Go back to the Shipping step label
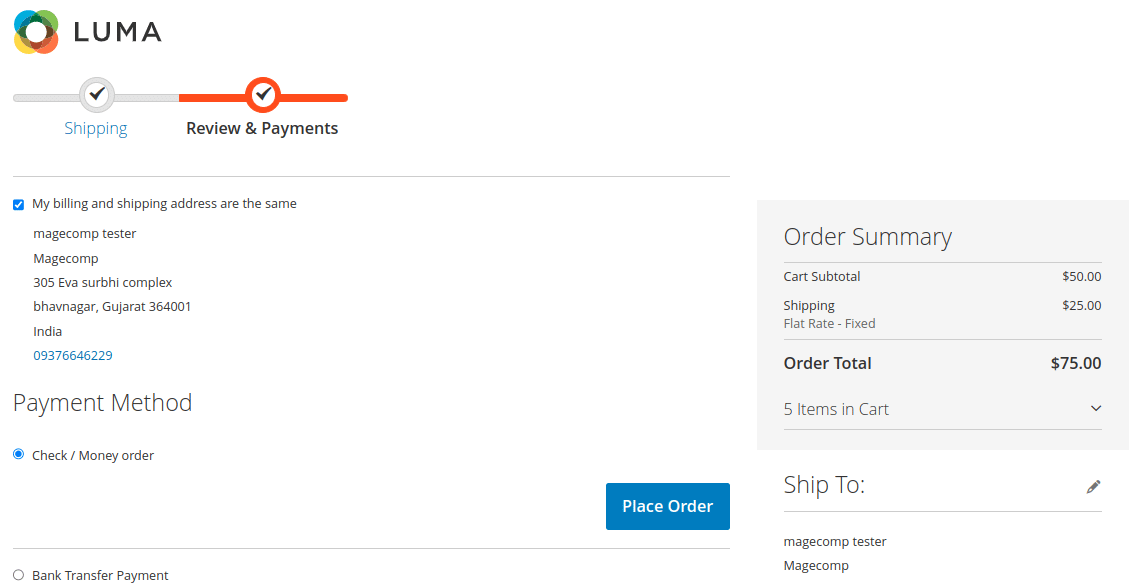This screenshot has width=1137, height=584. coord(96,128)
